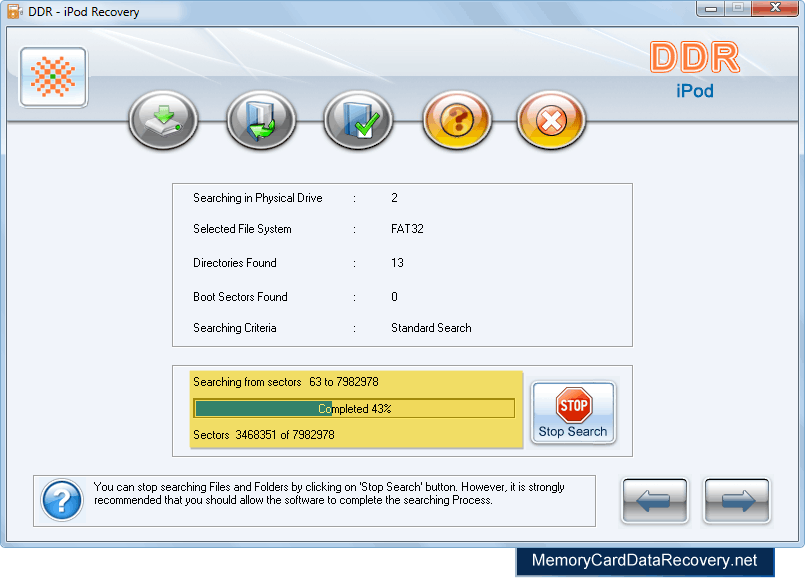The image size is (805, 578).
Task: Close the DDR iPod Recovery window
Action: tap(775, 8)
